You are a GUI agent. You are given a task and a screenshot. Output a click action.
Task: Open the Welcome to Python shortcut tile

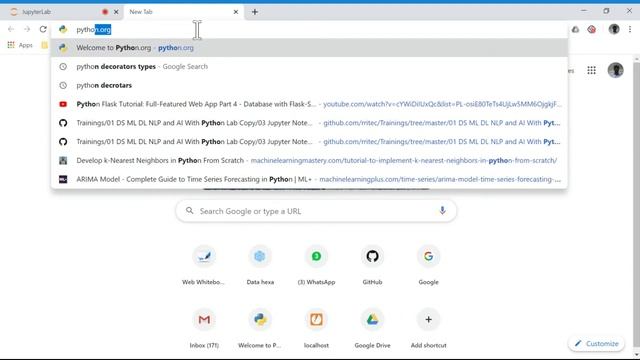[x=260, y=328]
